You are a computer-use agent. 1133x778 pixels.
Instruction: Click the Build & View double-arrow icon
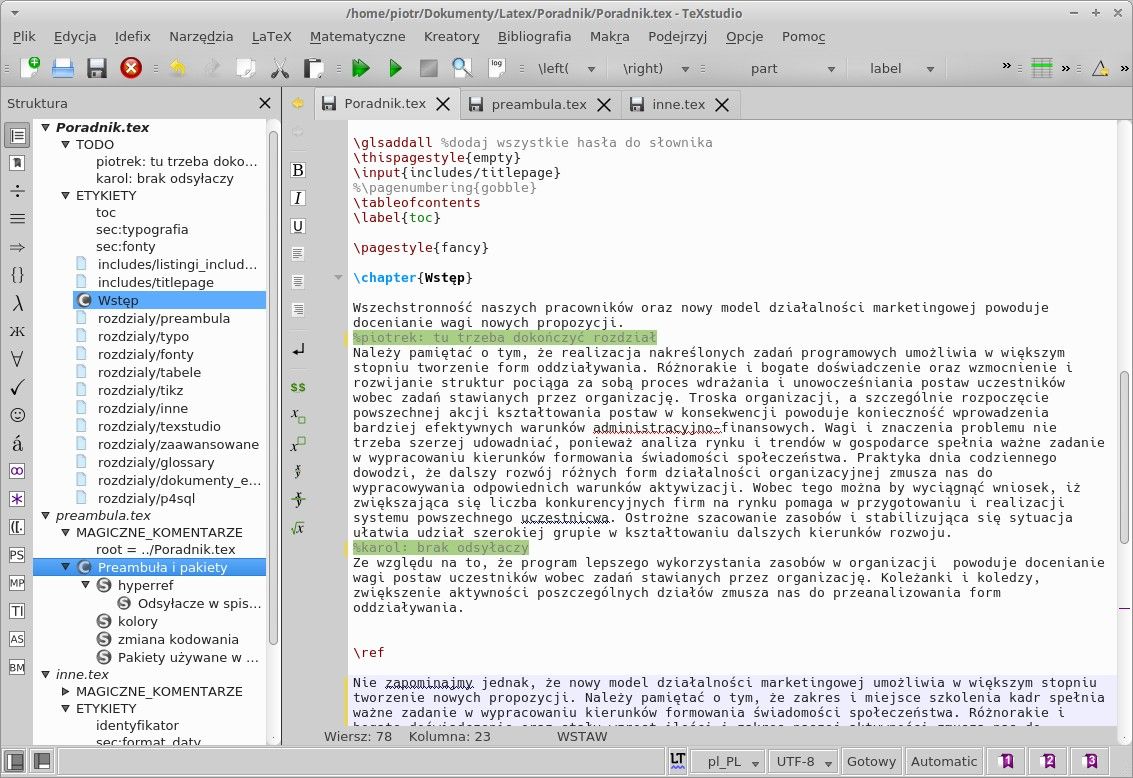(x=361, y=68)
